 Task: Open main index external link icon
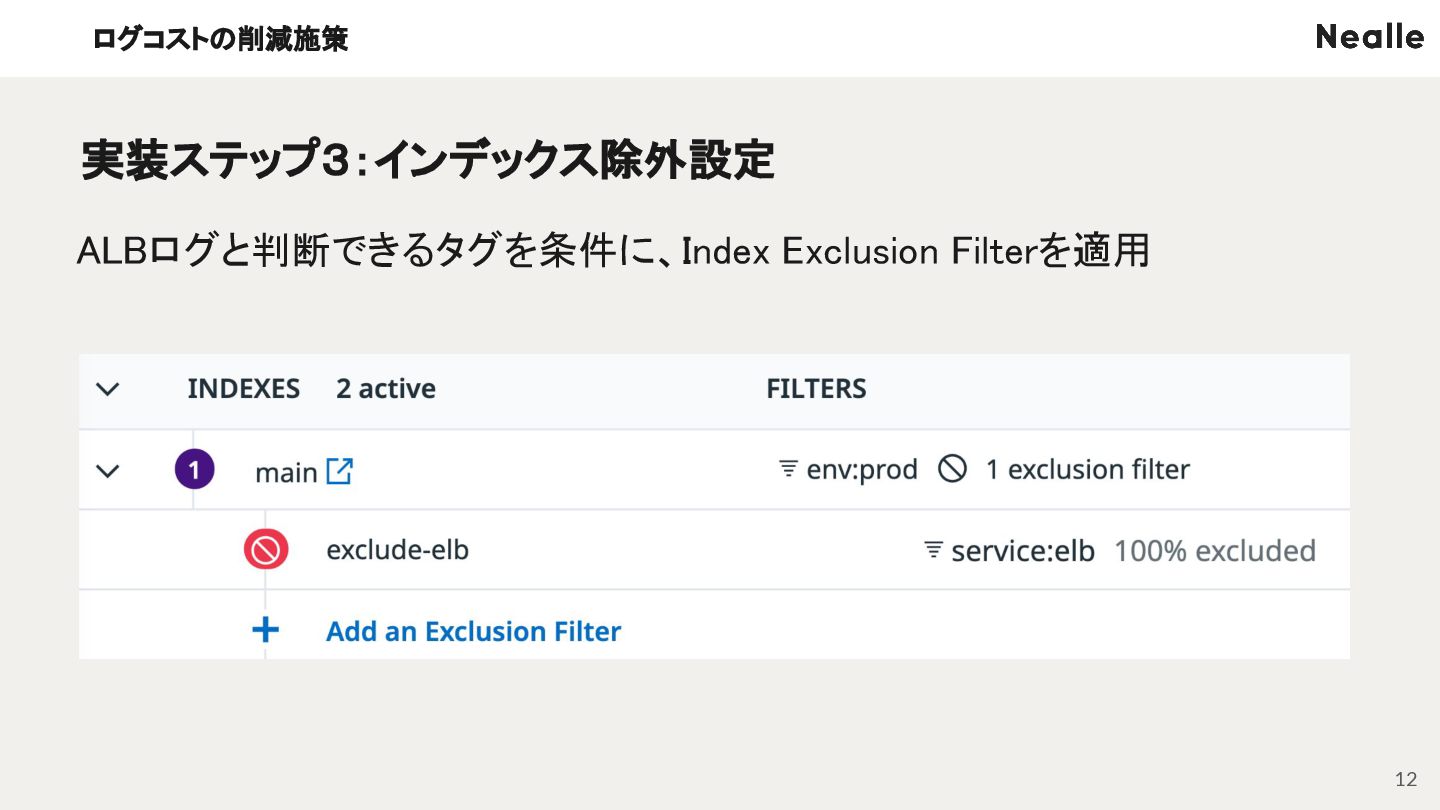click(340, 471)
